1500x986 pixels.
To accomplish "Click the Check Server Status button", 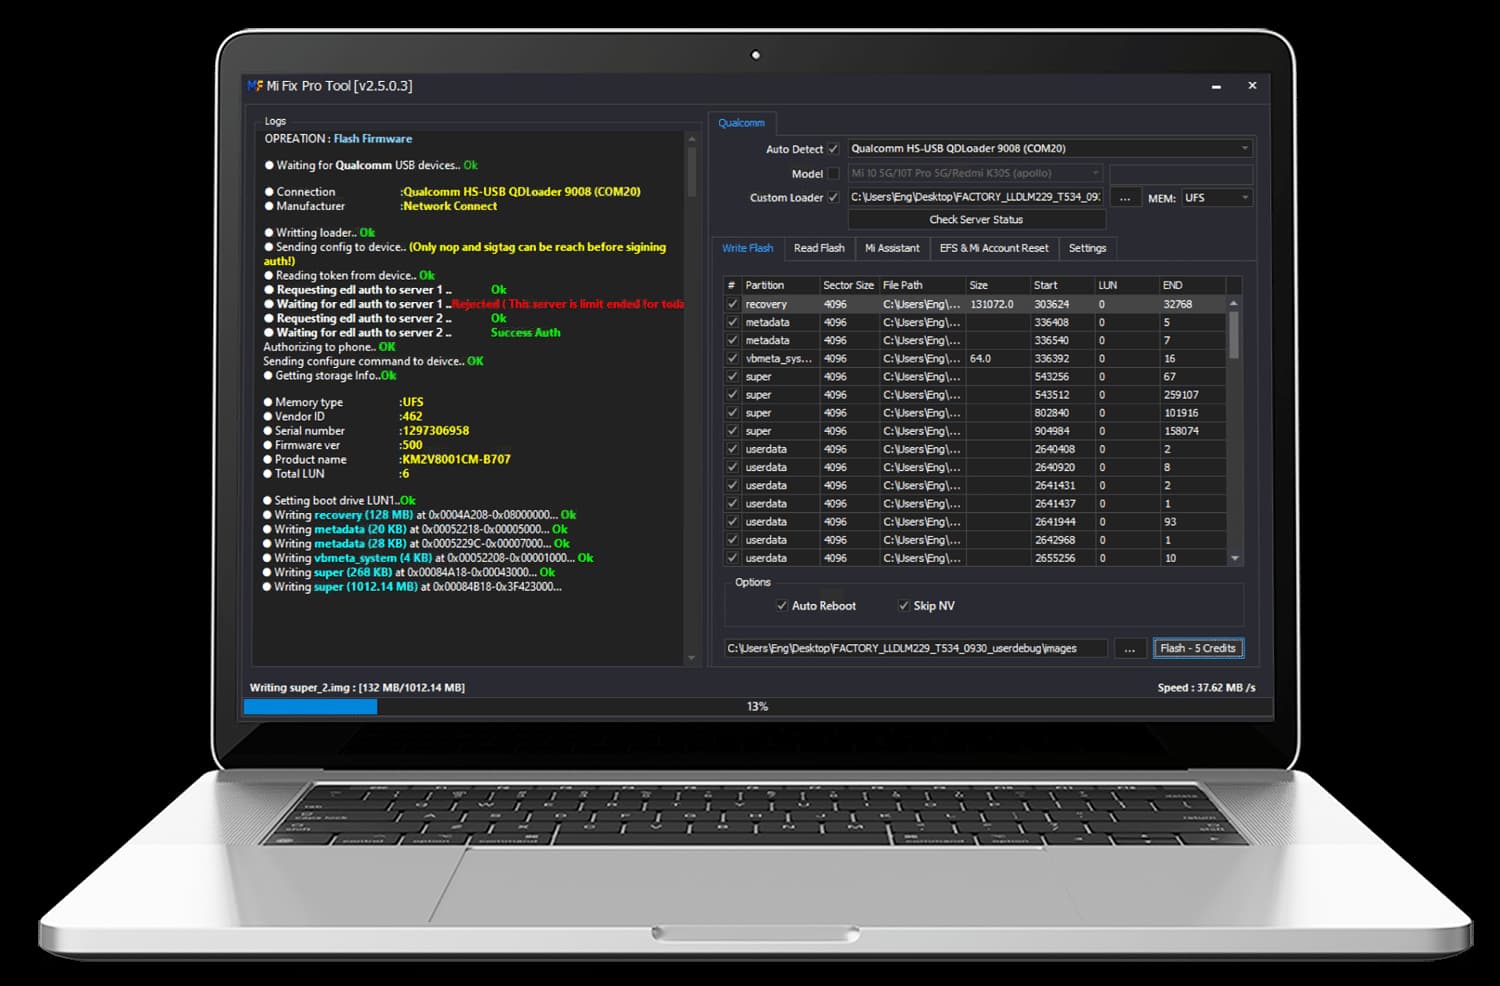I will [976, 219].
